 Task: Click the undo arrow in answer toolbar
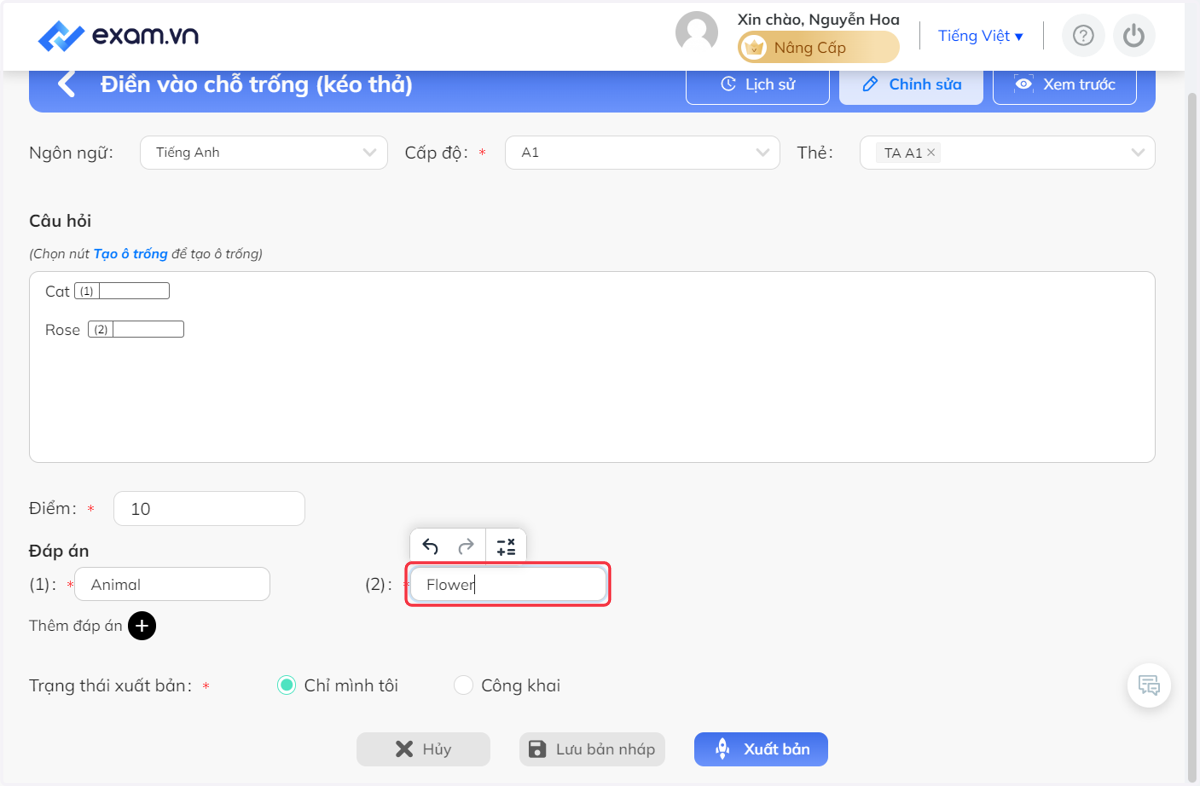(430, 546)
